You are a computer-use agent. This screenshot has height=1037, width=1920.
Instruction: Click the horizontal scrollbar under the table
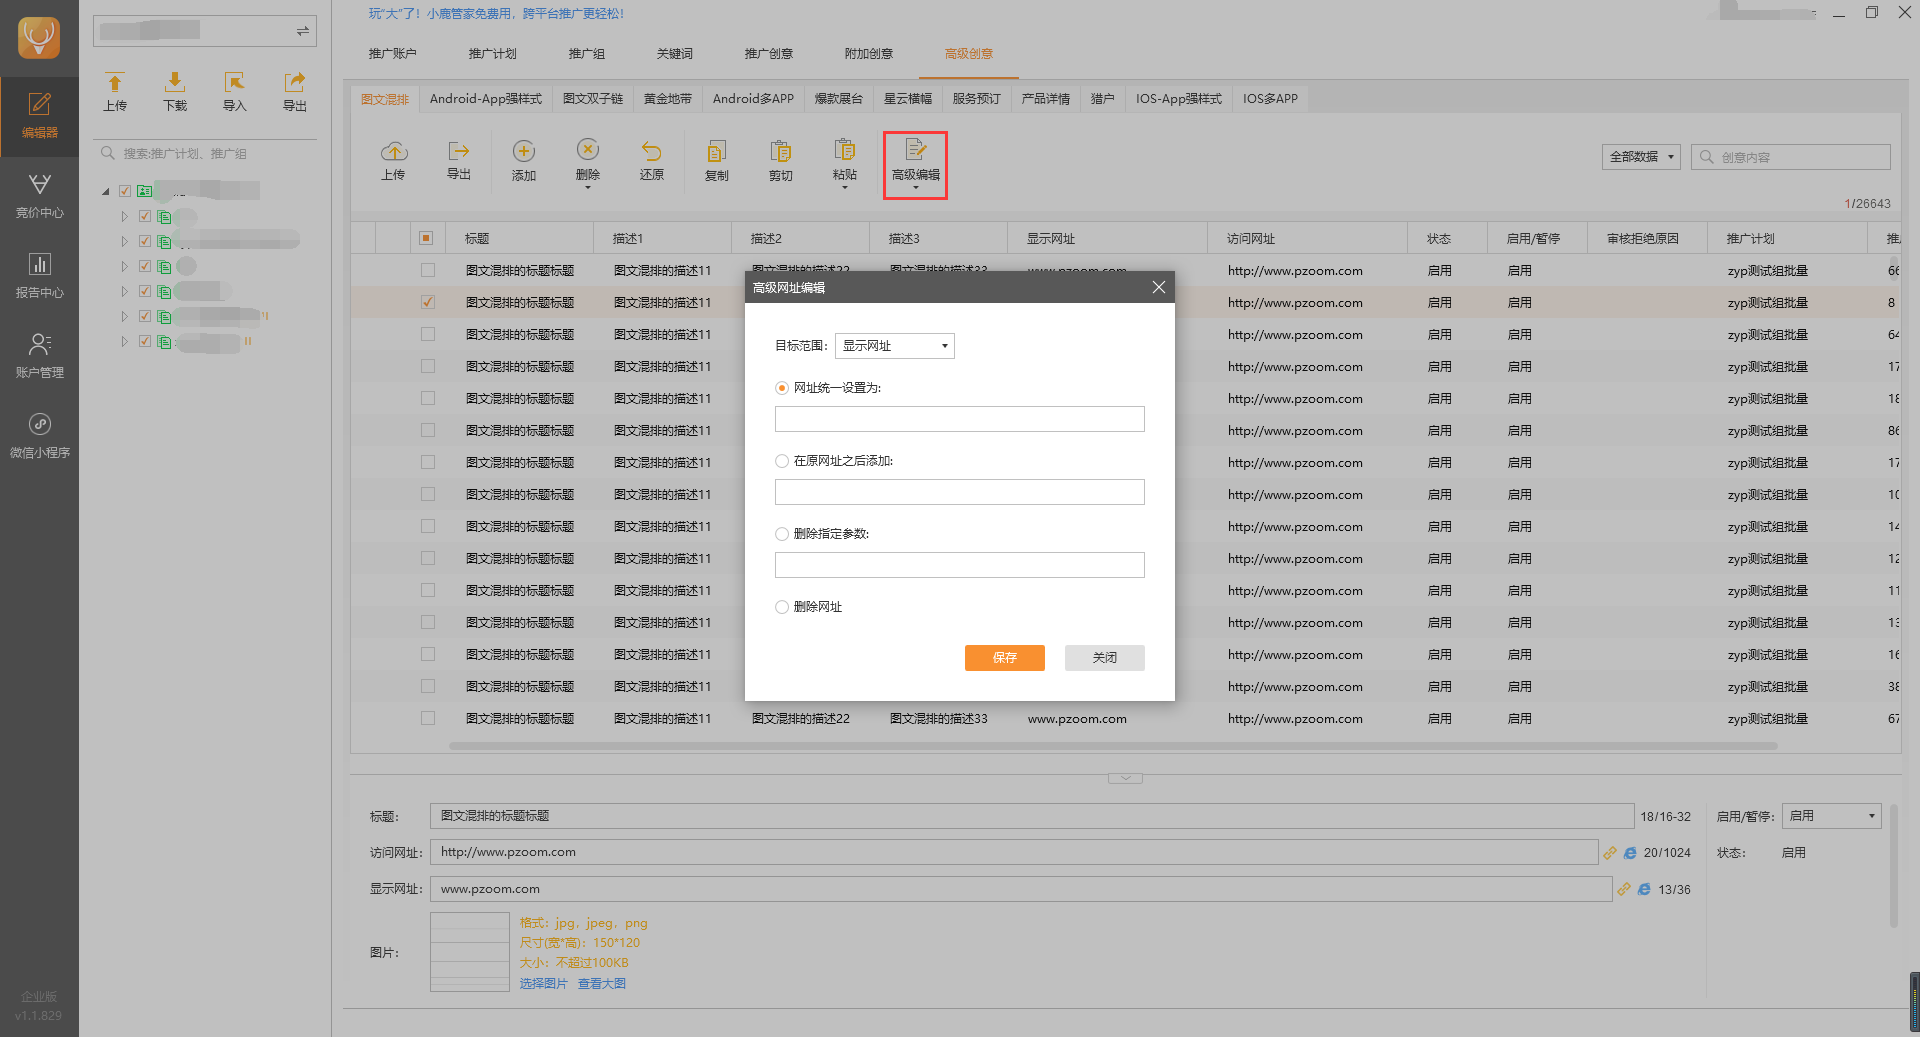click(1111, 746)
